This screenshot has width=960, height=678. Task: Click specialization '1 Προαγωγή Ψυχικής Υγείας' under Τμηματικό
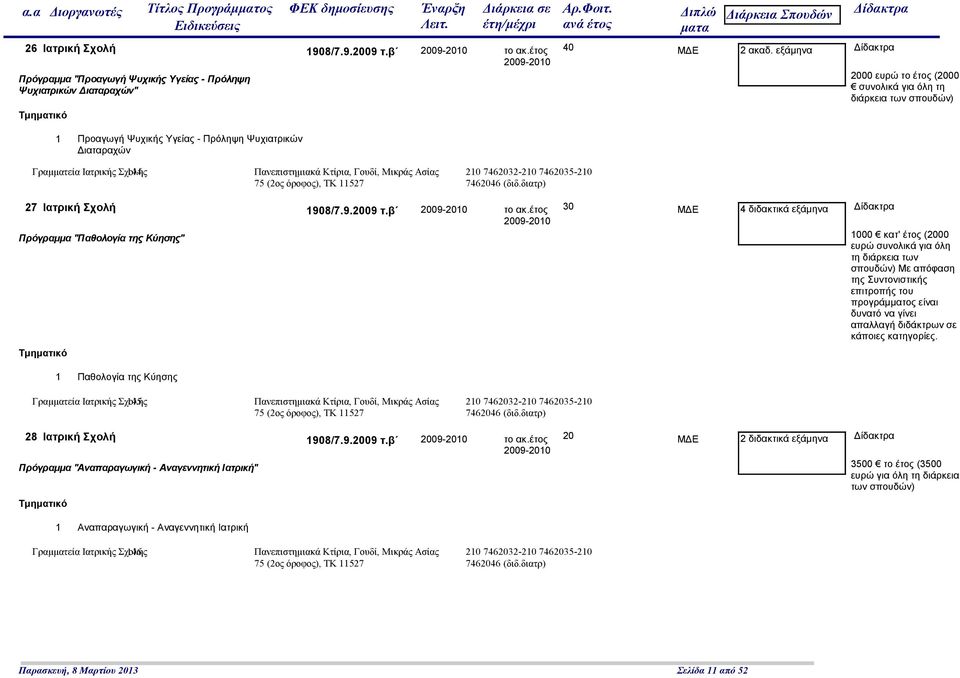pos(179,145)
